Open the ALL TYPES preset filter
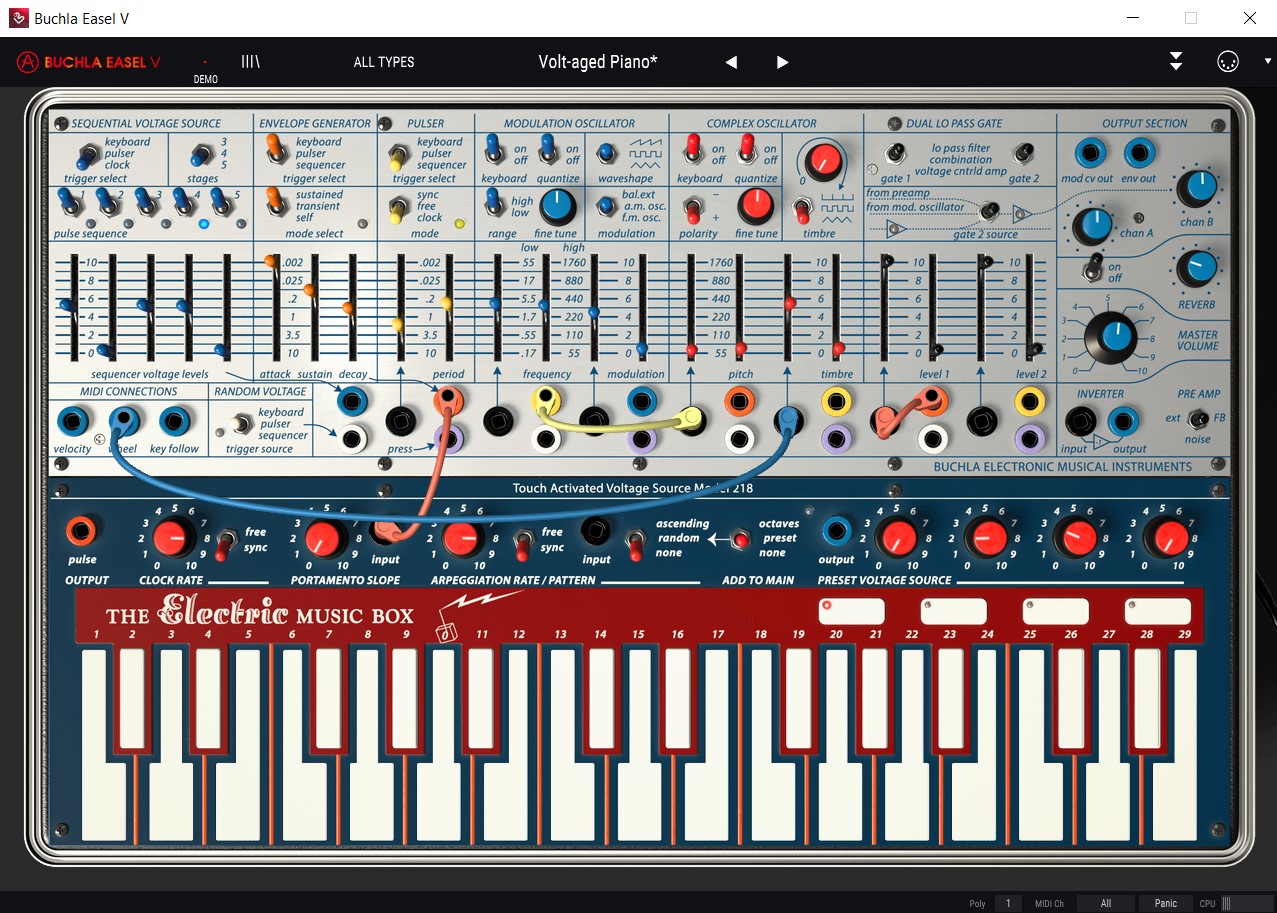 tap(384, 62)
